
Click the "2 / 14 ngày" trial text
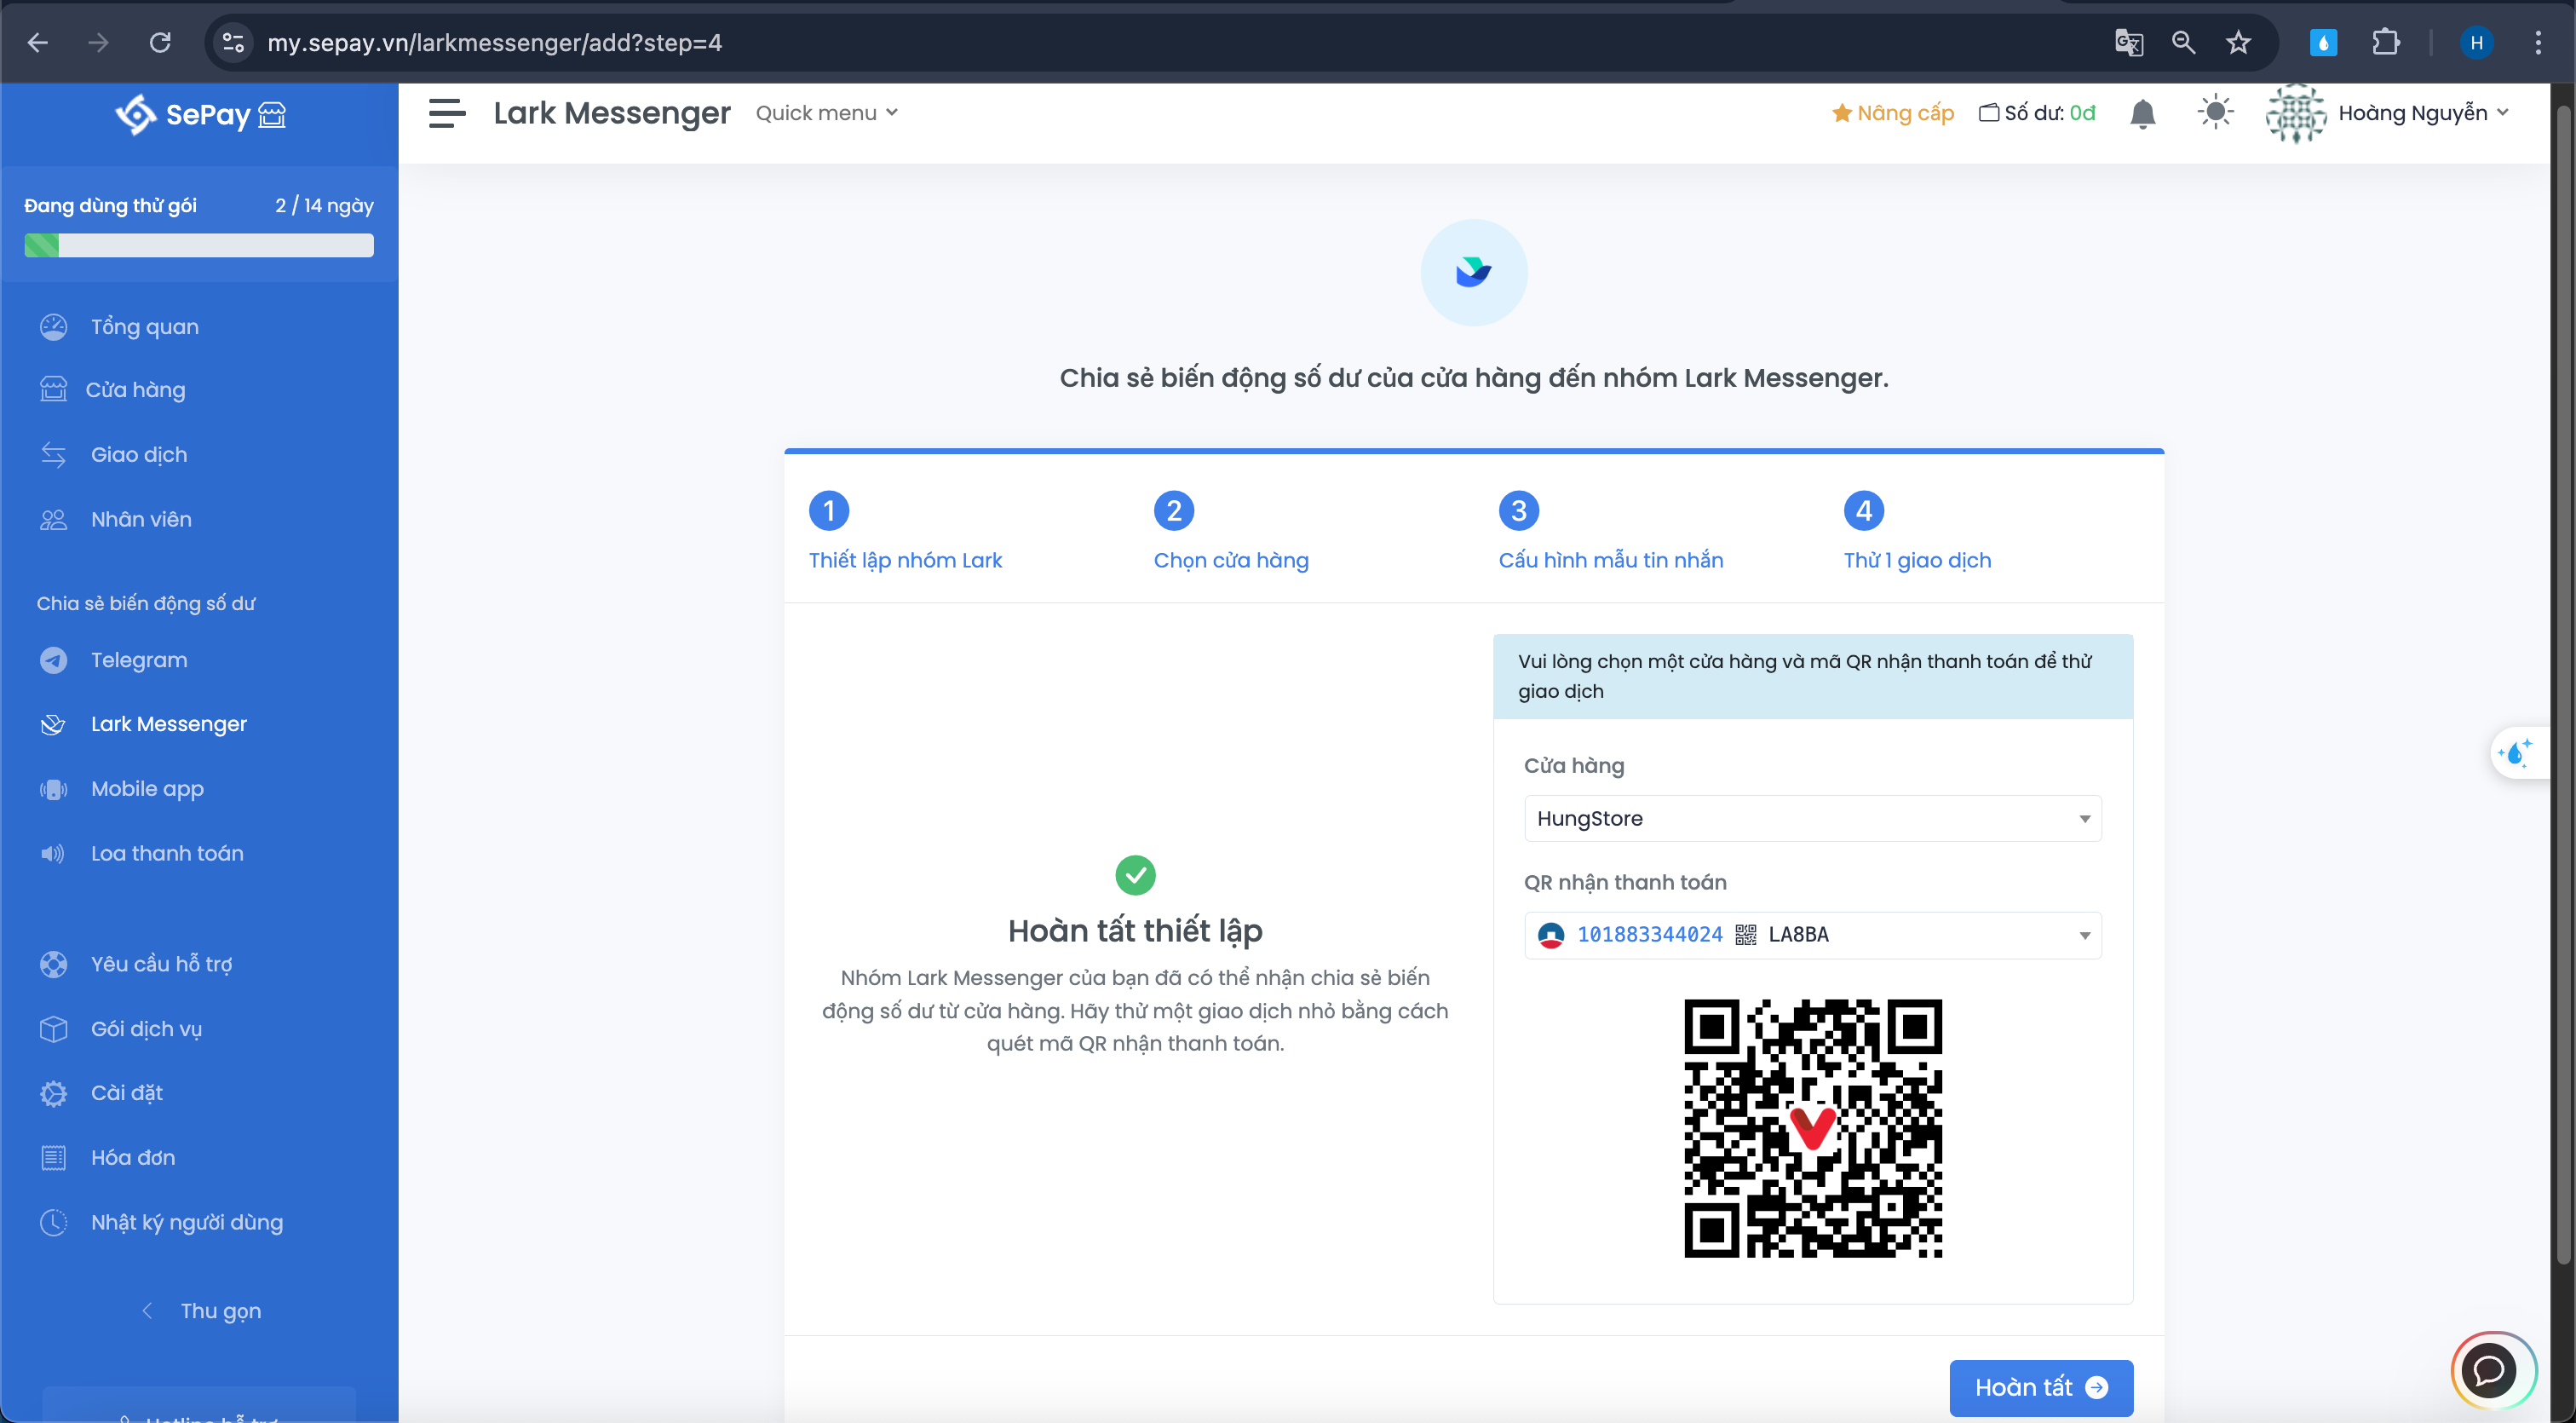pyautogui.click(x=324, y=206)
